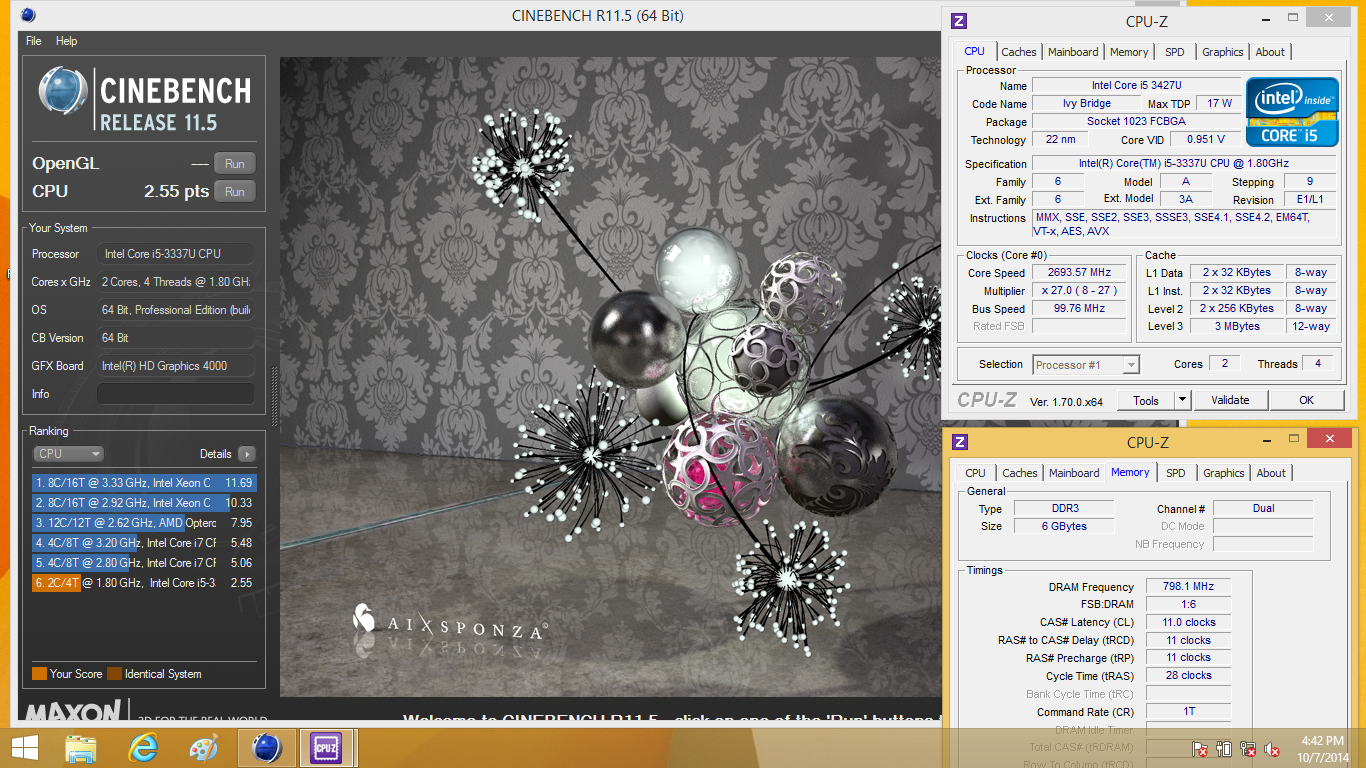Click the Cinebench icon in the title bar
The image size is (1366, 768).
pyautogui.click(x=28, y=15)
